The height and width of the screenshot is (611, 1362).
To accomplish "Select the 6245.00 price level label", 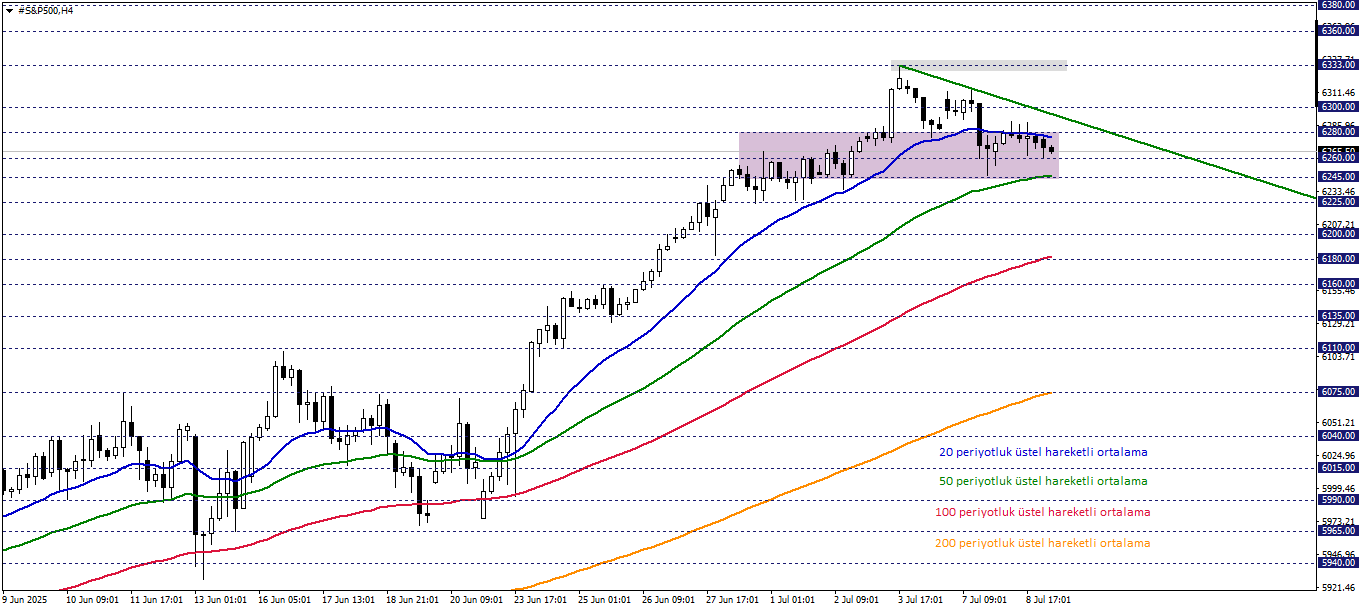I will [x=1338, y=176].
